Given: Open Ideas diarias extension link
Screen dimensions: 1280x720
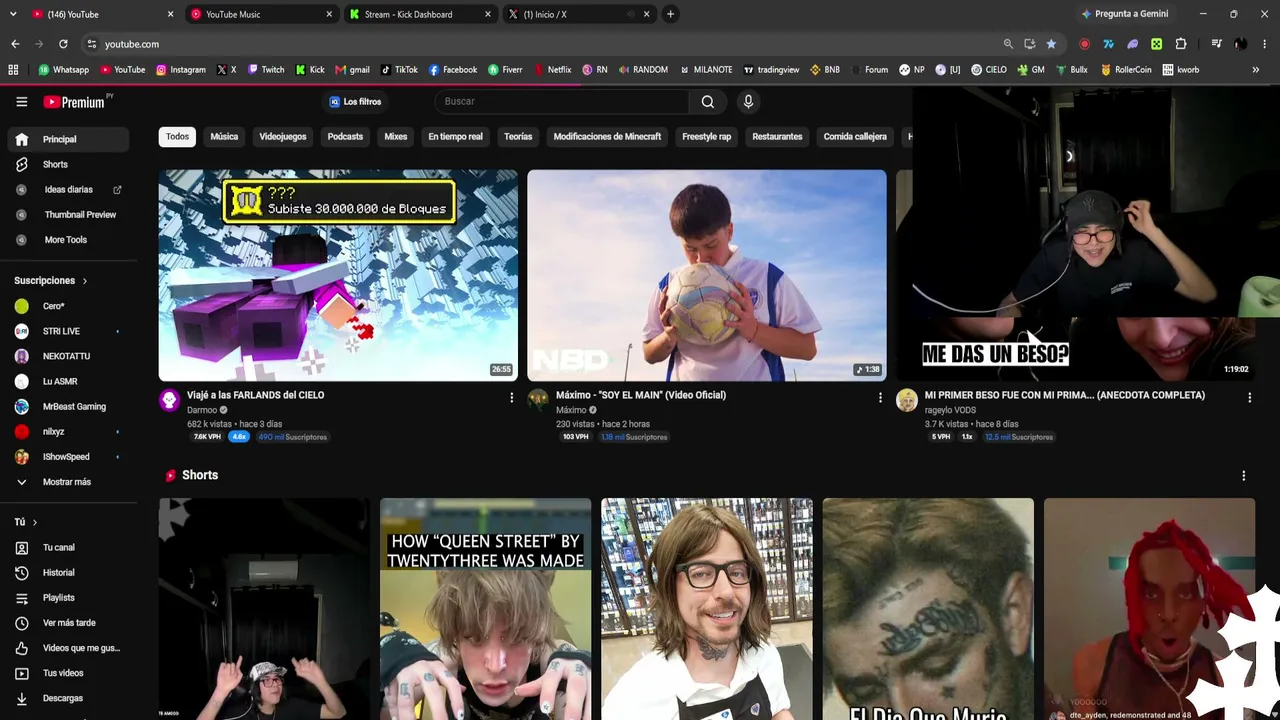Looking at the screenshot, I should point(67,189).
